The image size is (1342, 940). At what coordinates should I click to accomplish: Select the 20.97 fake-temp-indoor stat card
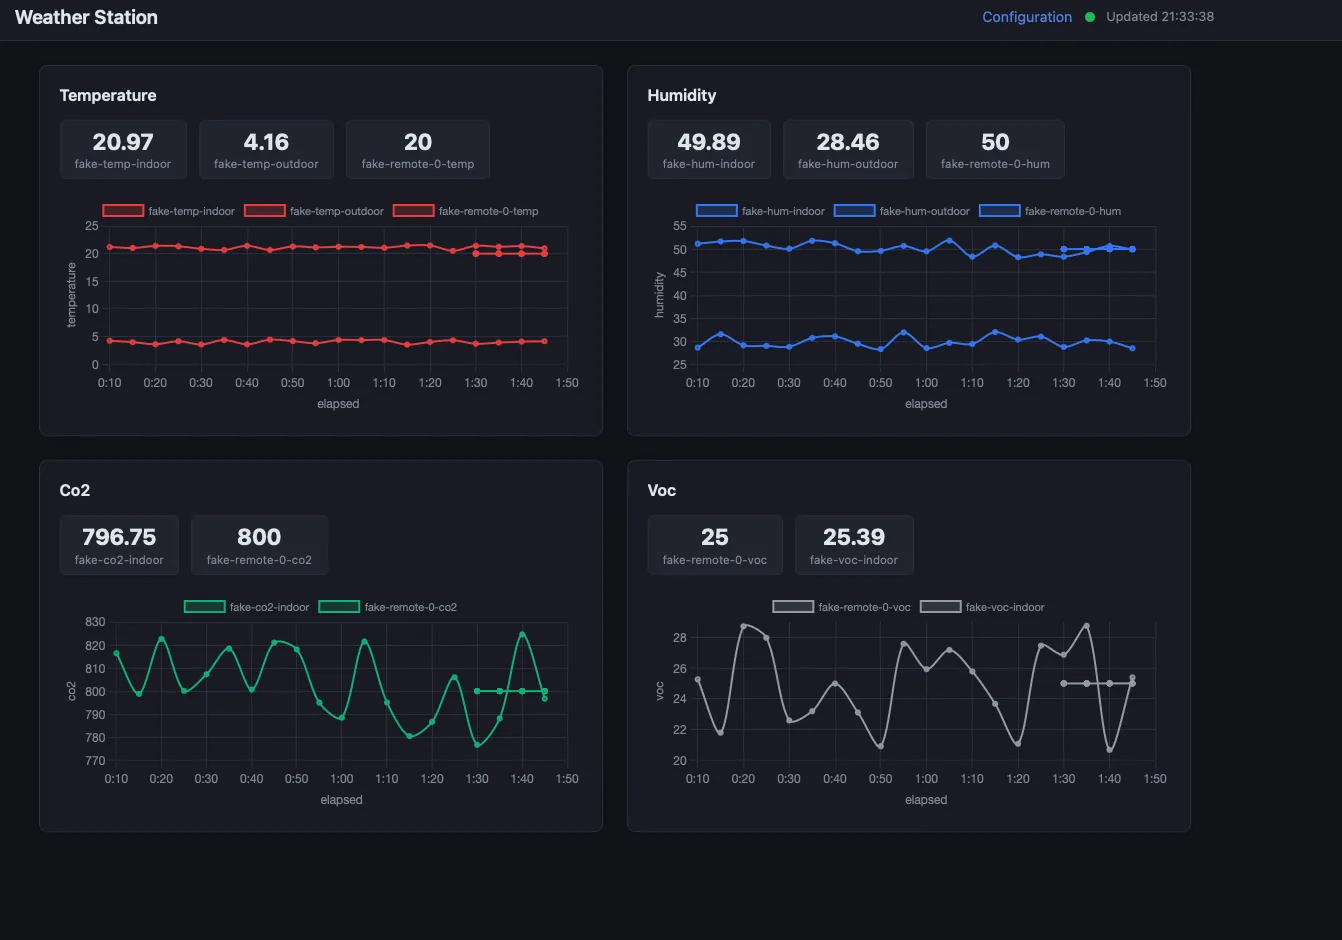(x=123, y=150)
